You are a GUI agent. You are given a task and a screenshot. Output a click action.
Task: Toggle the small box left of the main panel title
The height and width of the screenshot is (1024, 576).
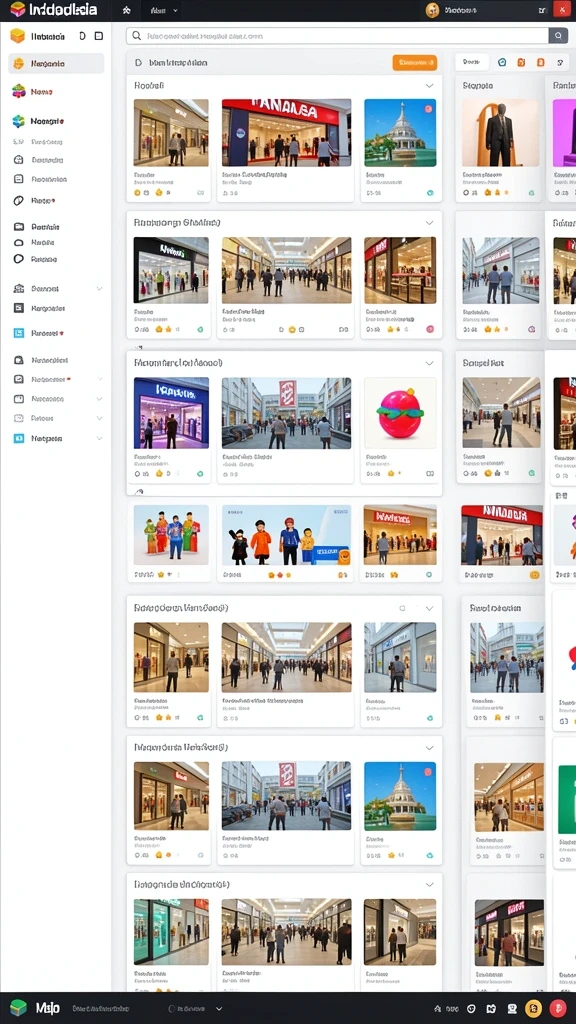[138, 63]
